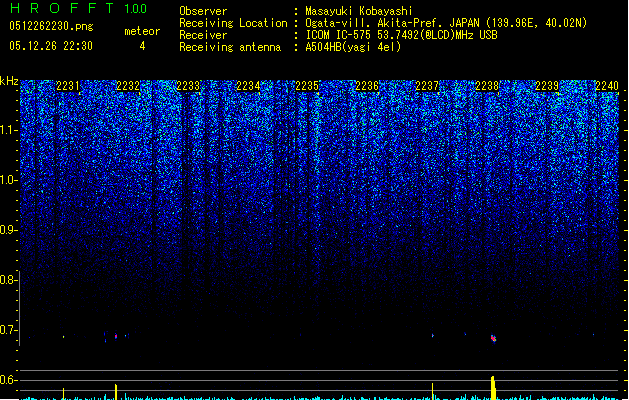629x400 pixels.
Task: Click the yellow power spike under 2232
Action: tap(116, 392)
